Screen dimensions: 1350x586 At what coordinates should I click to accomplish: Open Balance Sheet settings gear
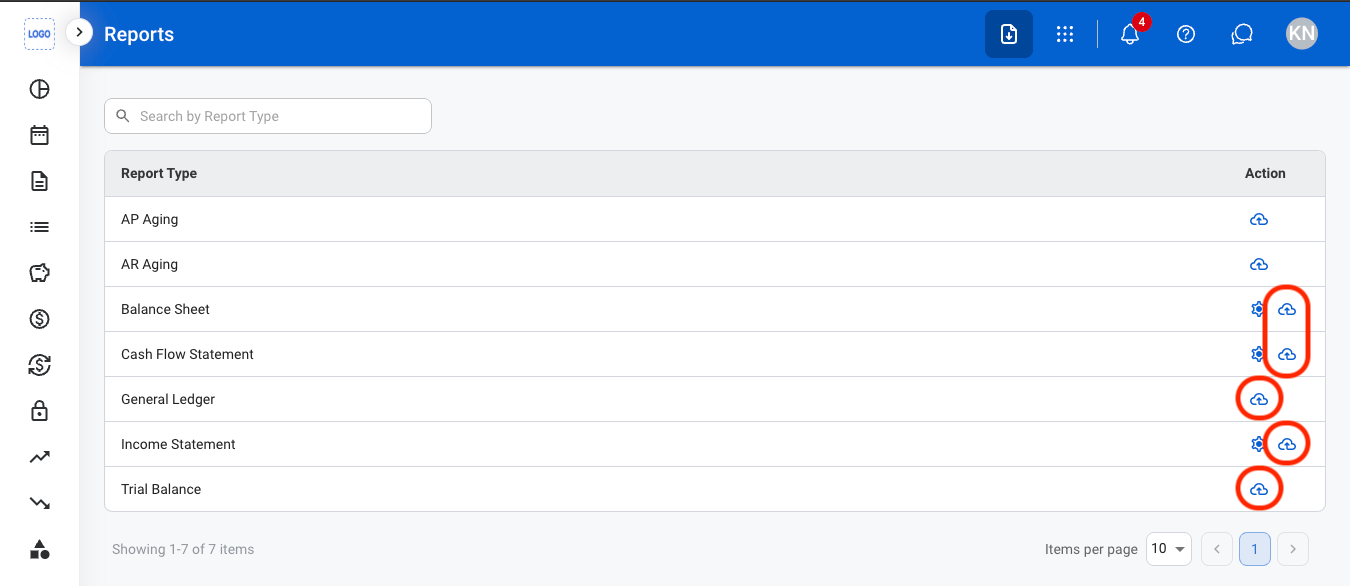click(x=1257, y=309)
